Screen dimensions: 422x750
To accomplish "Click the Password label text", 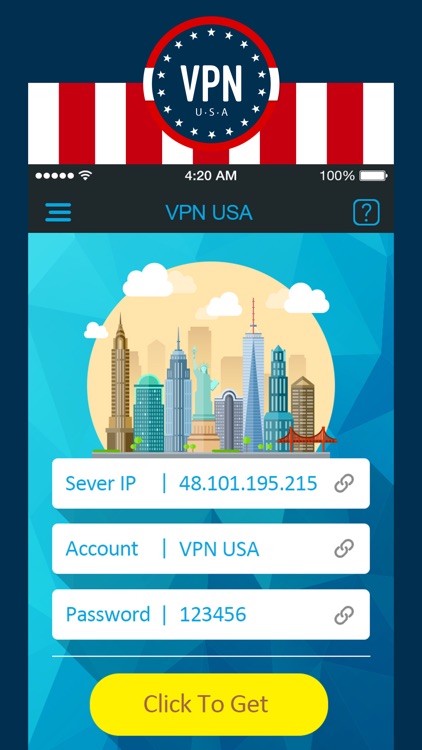I will coord(108,615).
